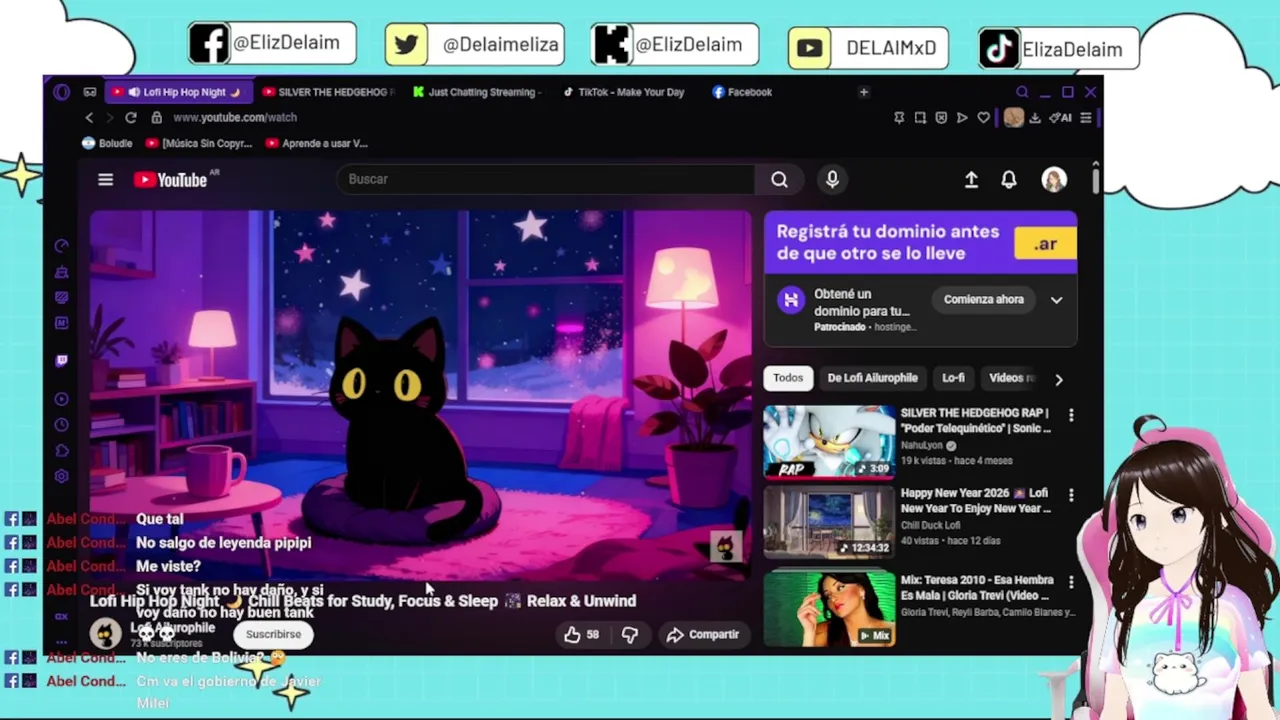Open the ad blocker shield icon
Screen dimensions: 1280x720
pyautogui.click(x=941, y=117)
